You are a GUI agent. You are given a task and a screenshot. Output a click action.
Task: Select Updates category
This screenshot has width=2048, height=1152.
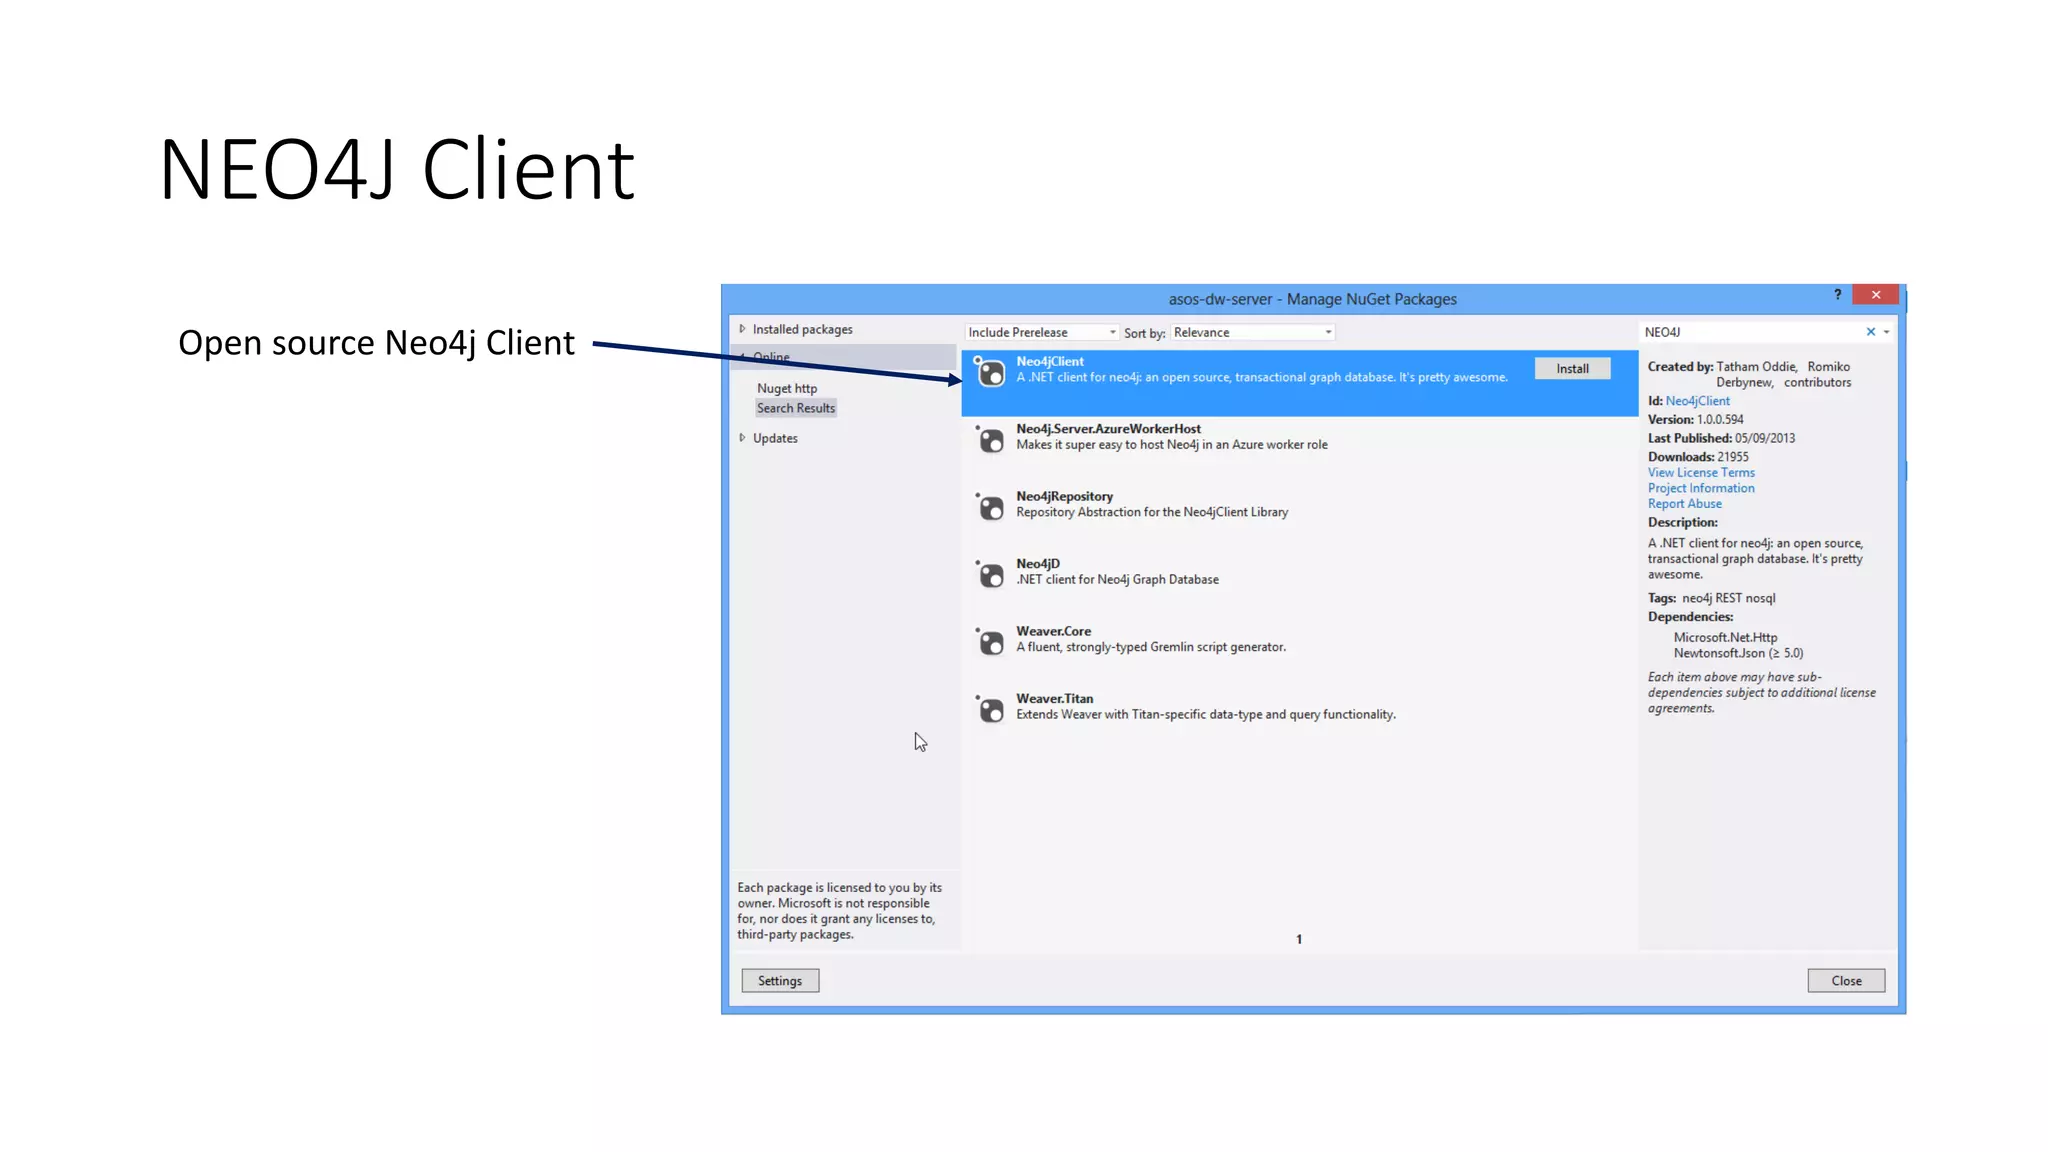click(775, 438)
